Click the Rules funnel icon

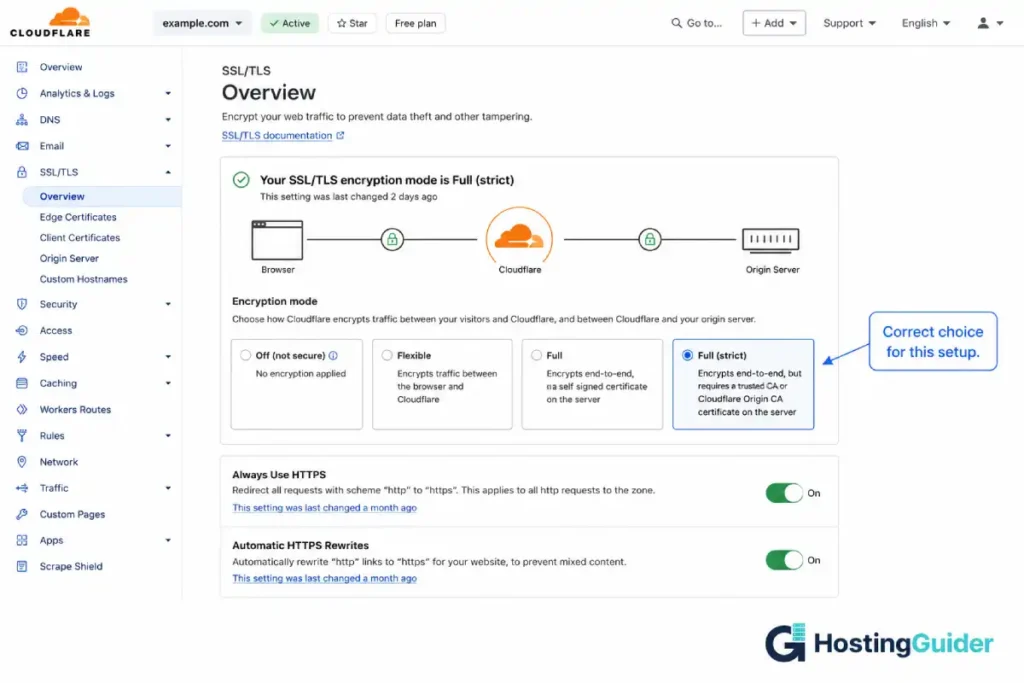coord(22,436)
